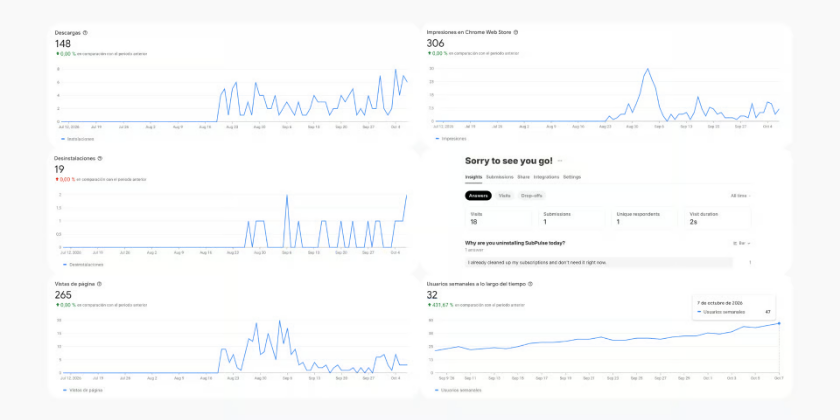The image size is (840, 420).
Task: Toggle the Instalaciones legend entry
Action: (77, 139)
